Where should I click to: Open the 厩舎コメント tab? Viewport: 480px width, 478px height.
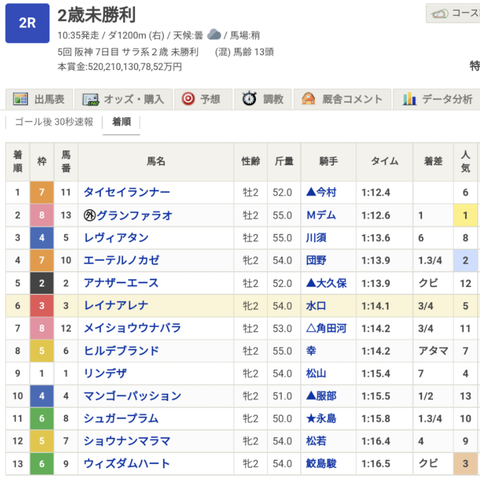click(x=342, y=99)
